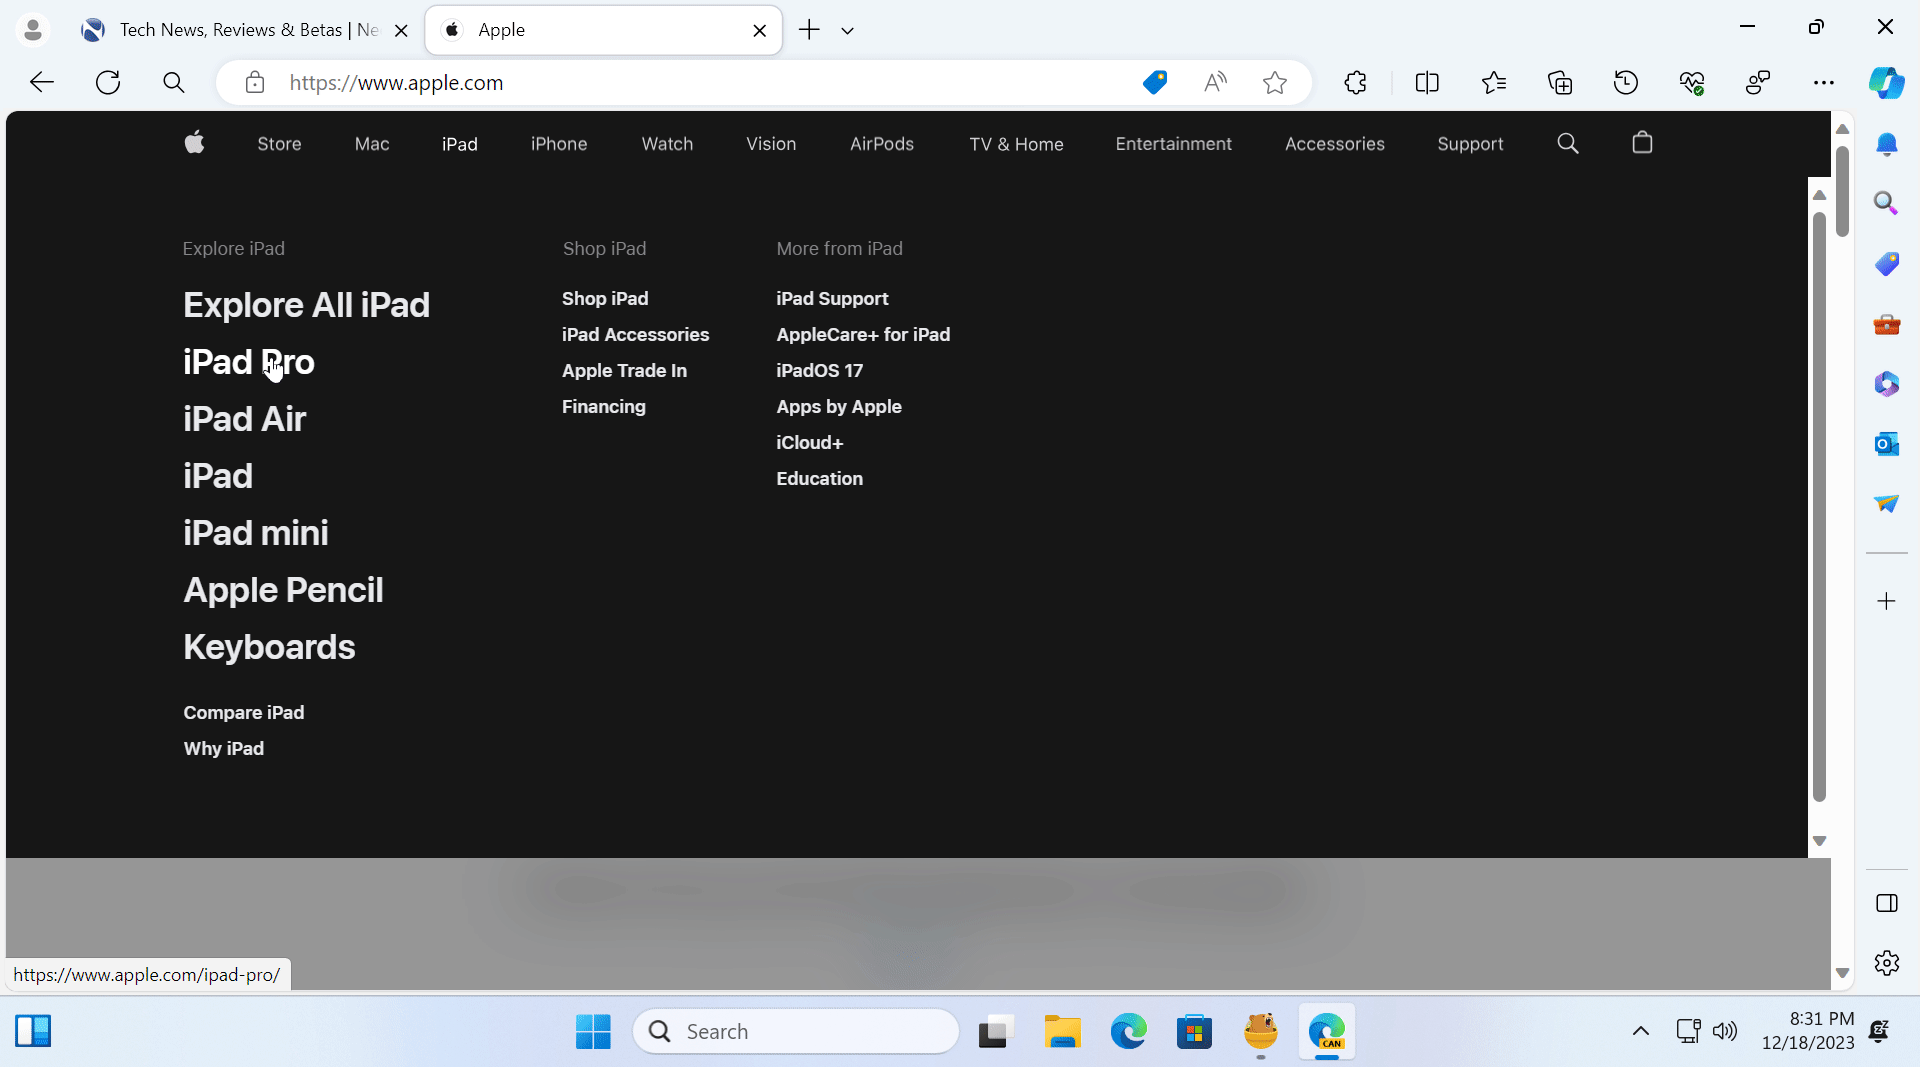1920x1067 pixels.
Task: Open split screen mode icon
Action: coord(1427,82)
